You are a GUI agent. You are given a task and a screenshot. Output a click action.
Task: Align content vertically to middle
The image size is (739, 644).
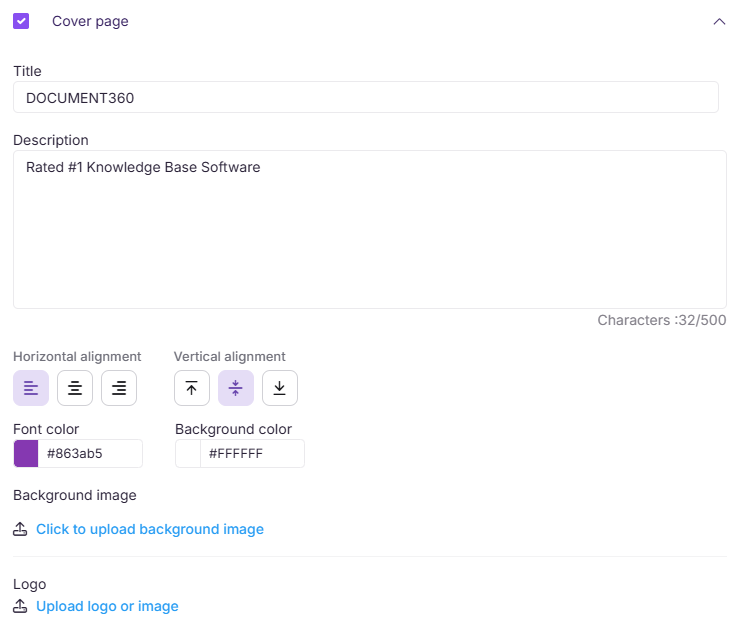(236, 388)
